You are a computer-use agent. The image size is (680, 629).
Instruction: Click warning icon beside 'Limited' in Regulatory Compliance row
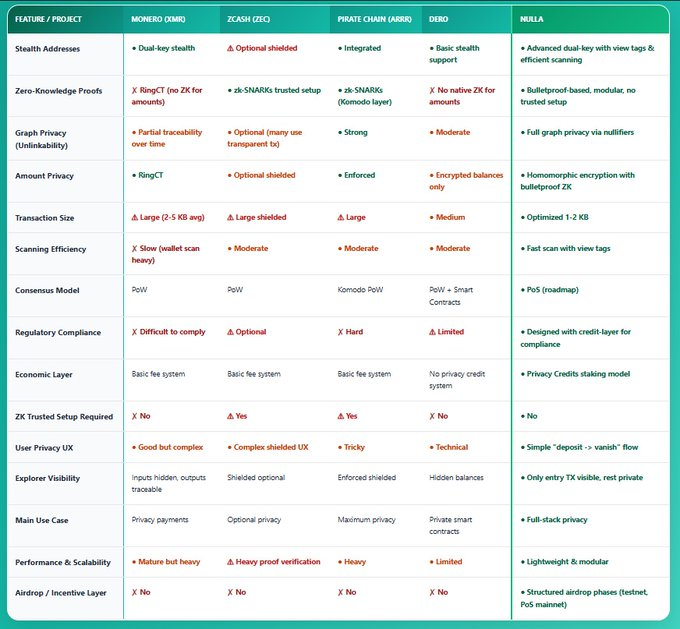[x=432, y=332]
